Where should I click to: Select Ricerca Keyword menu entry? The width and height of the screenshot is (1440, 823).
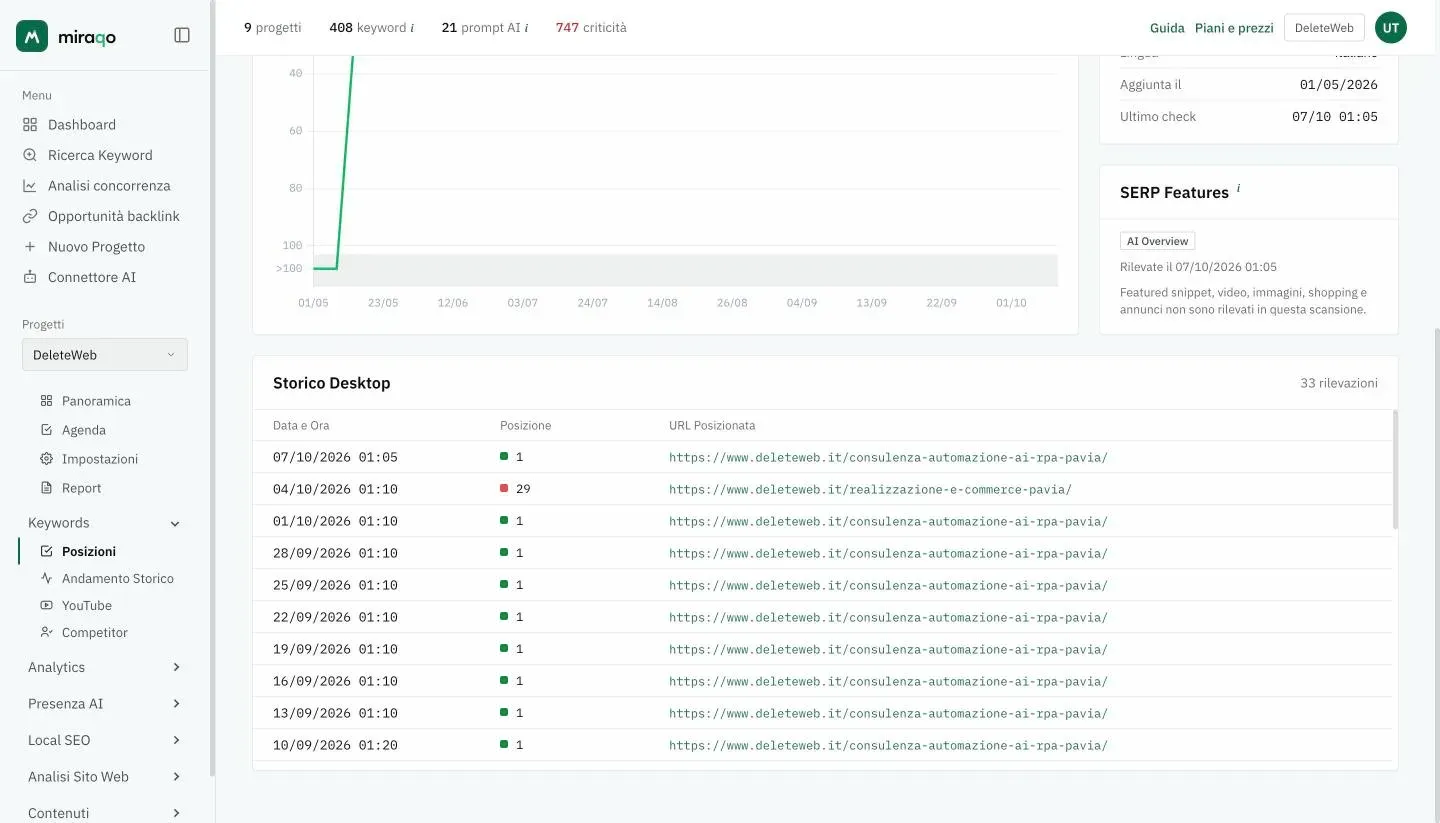click(x=100, y=155)
